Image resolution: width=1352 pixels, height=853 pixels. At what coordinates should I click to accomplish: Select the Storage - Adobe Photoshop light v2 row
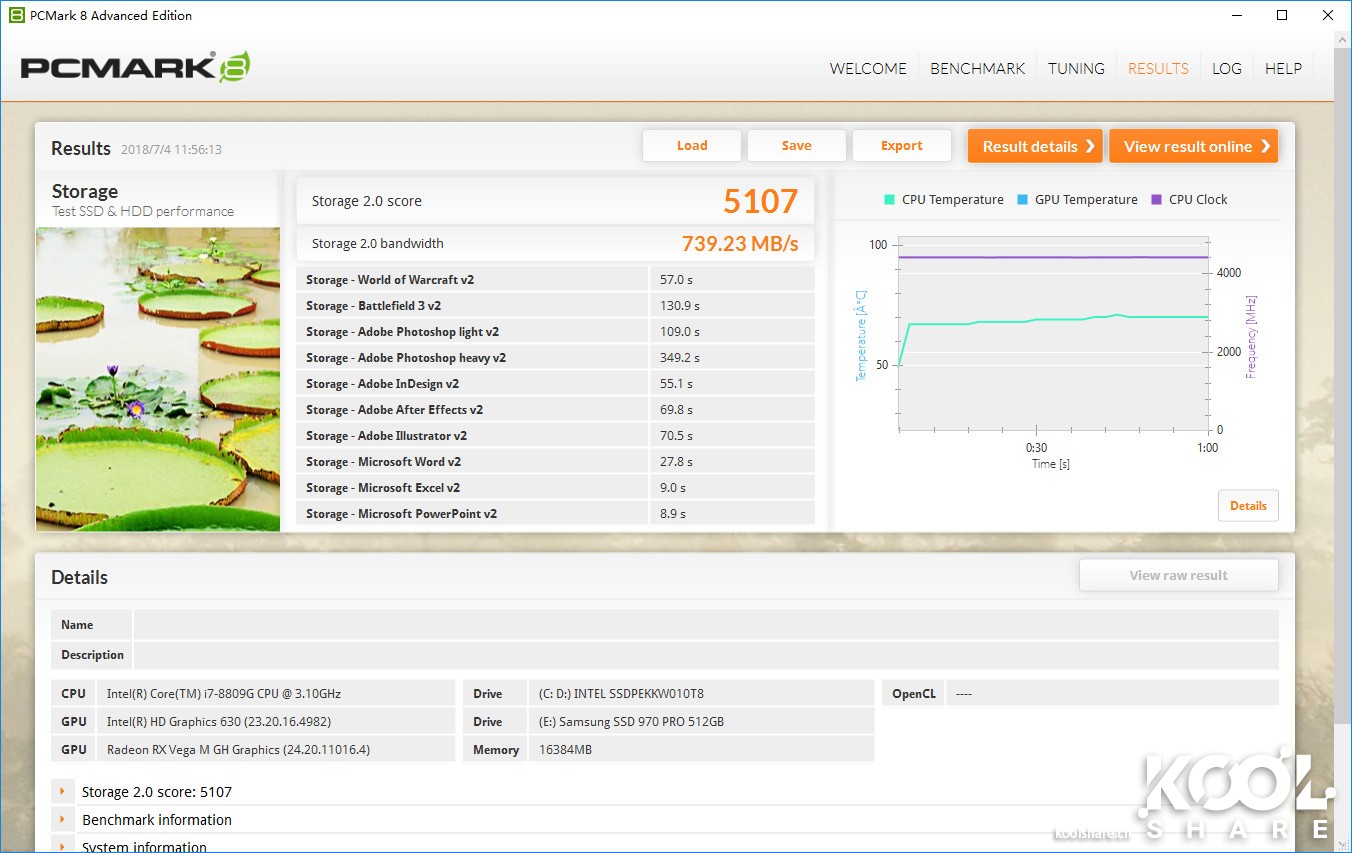pos(555,332)
